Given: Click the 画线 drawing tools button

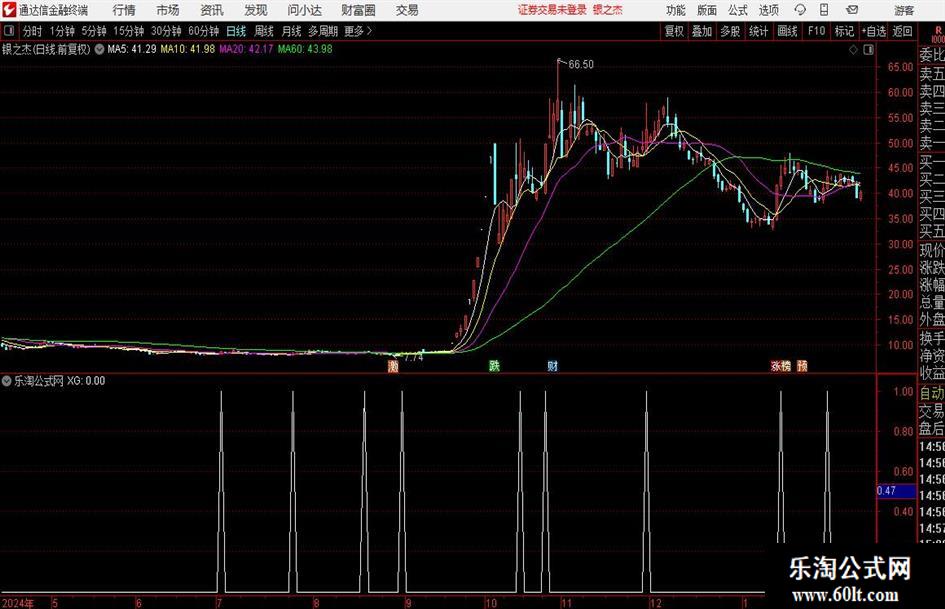Looking at the screenshot, I should point(787,31).
